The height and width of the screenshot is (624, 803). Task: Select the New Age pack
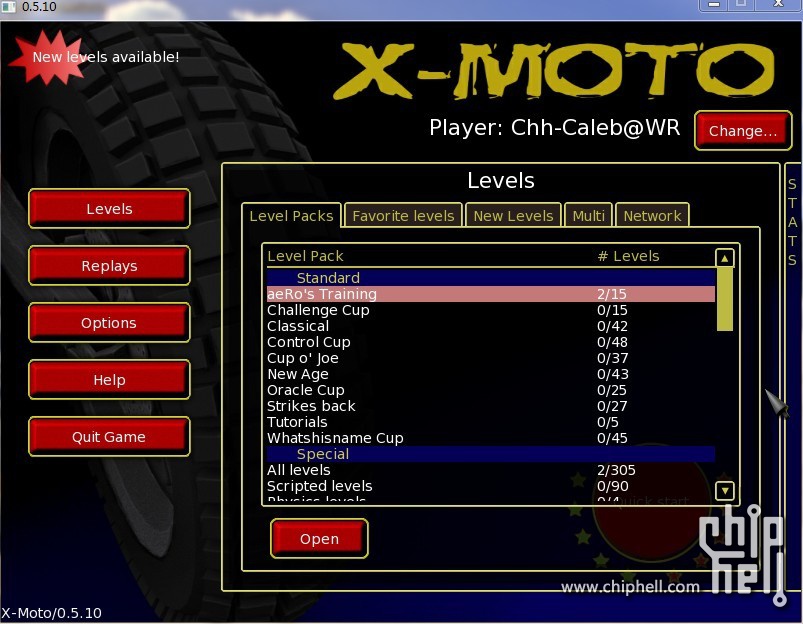click(491, 374)
